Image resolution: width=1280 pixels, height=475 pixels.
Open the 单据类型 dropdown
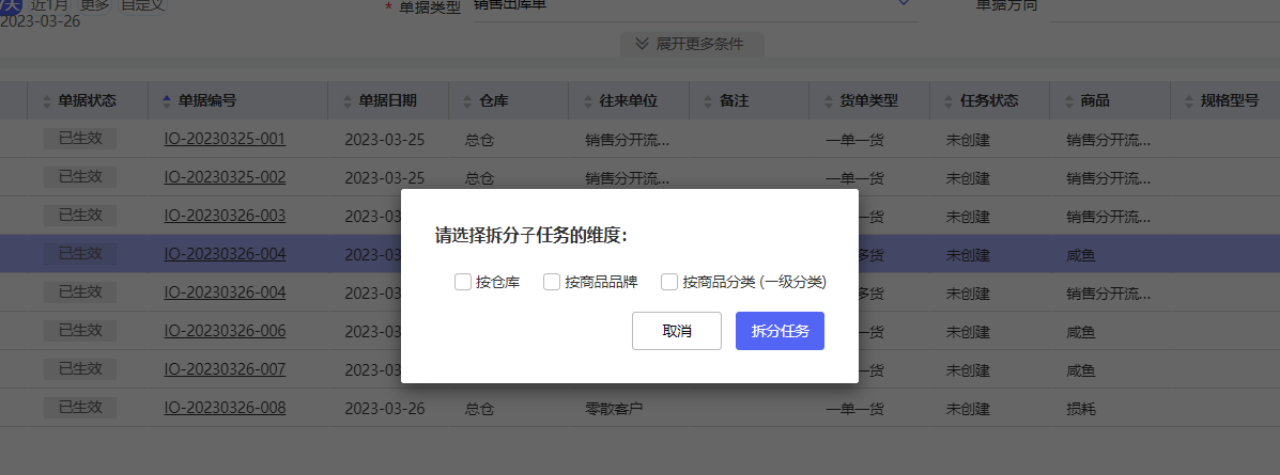(x=694, y=6)
